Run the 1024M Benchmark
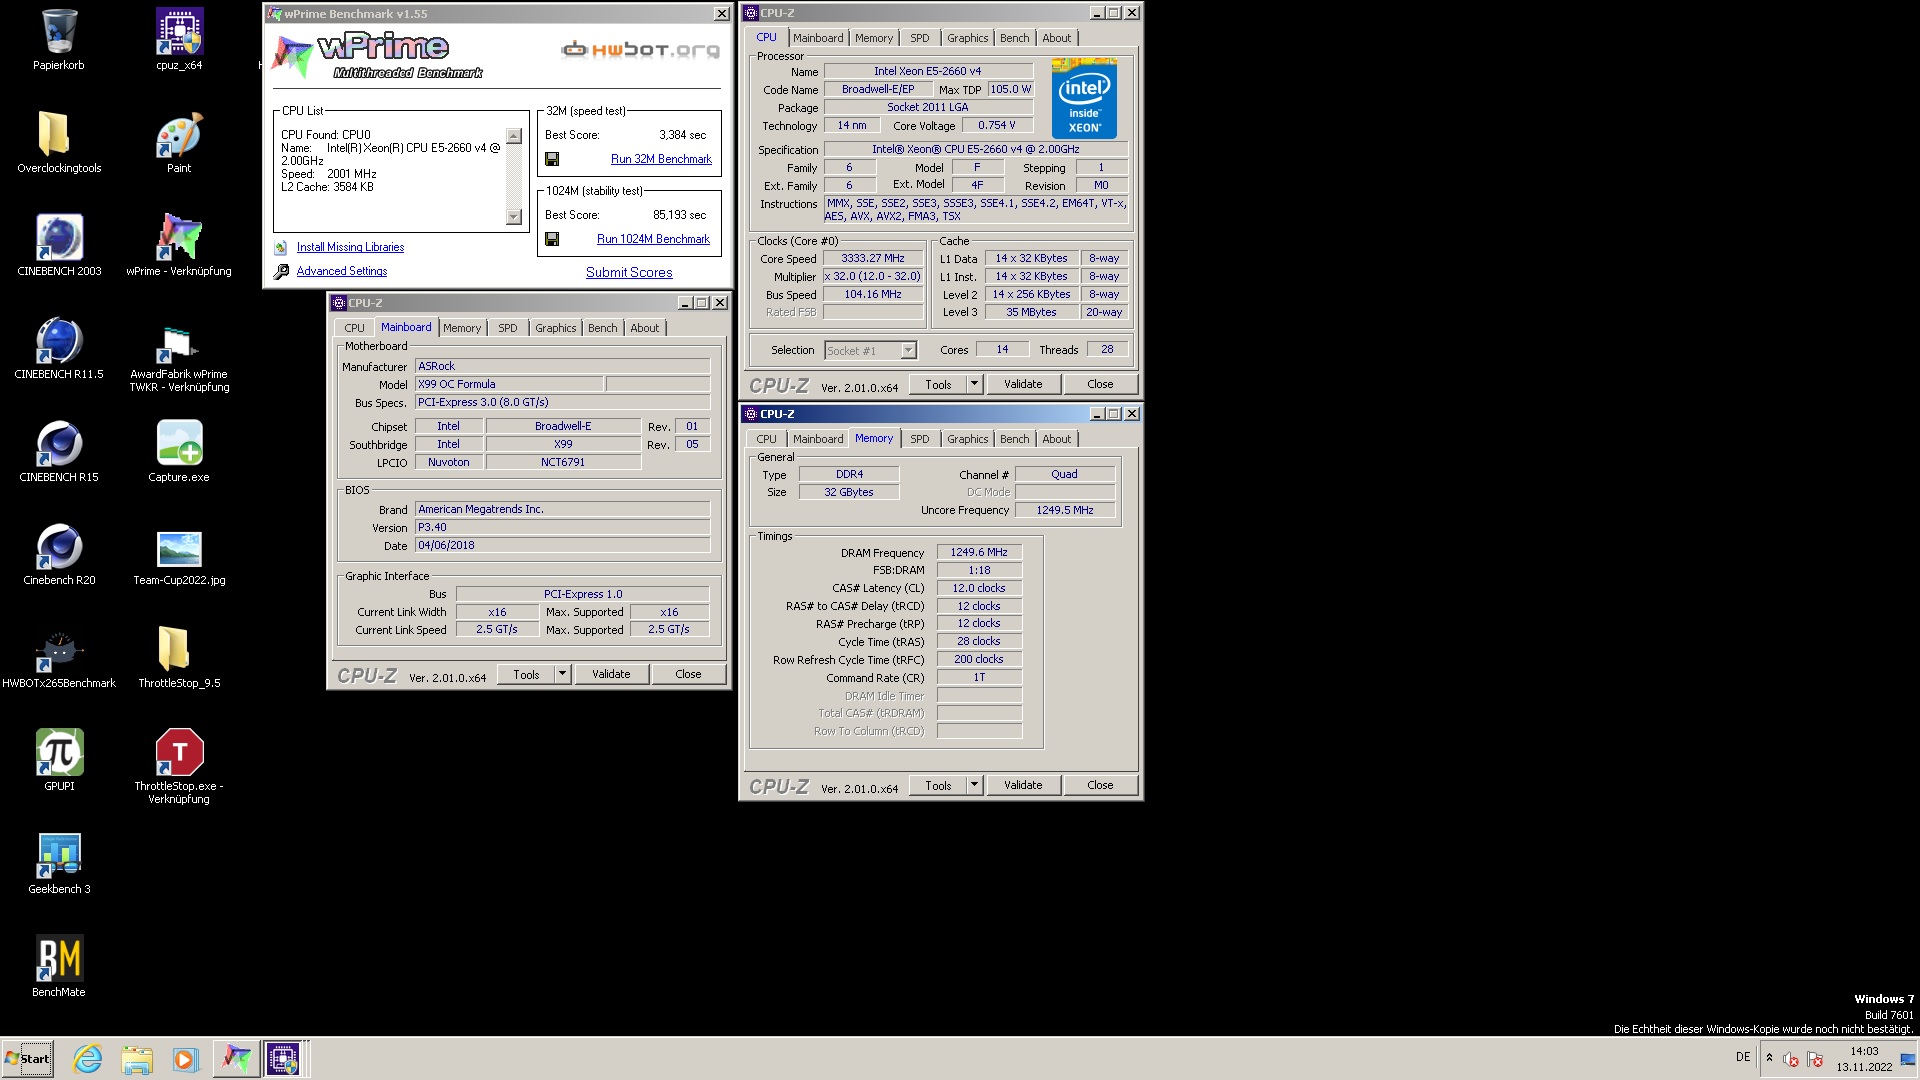 653,239
